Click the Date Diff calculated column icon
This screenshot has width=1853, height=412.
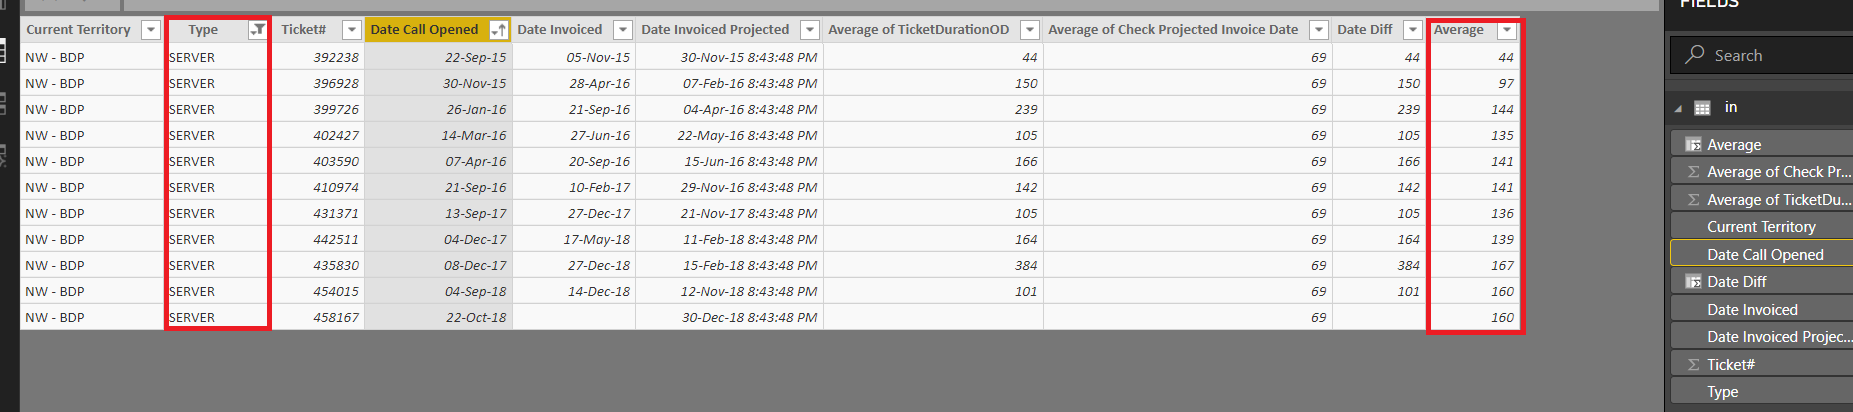coord(1693,282)
